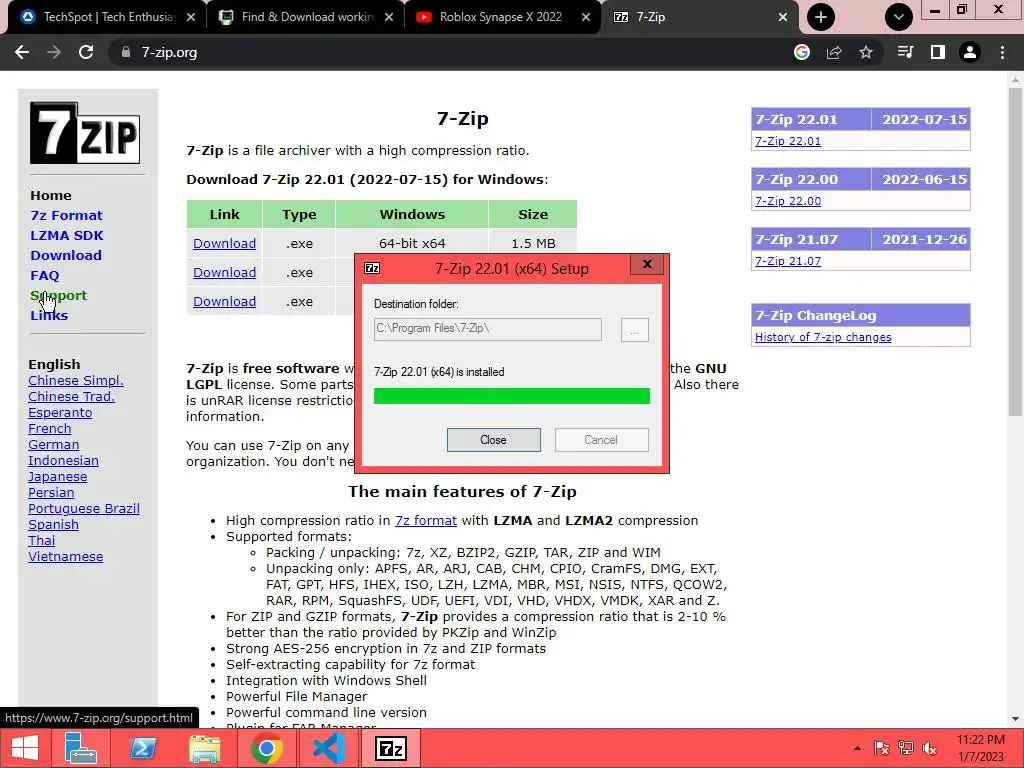Viewport: 1024px width, 768px height.
Task: Open Visual Studio Code from taskbar
Action: coord(328,748)
